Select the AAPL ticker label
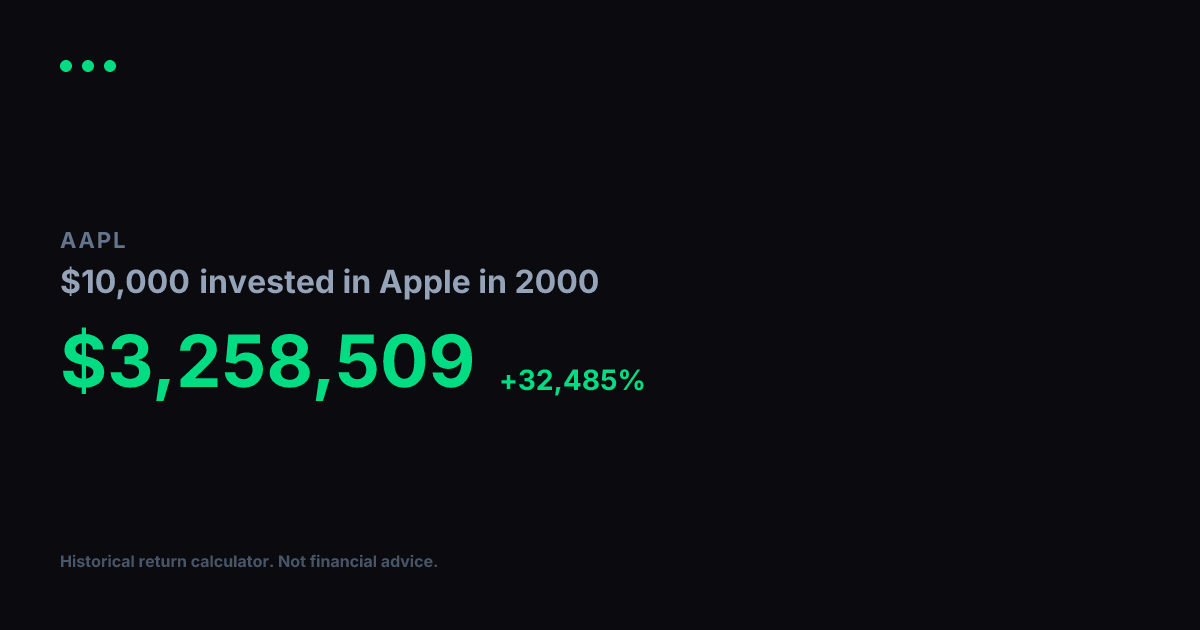This screenshot has height=630, width=1200. [x=93, y=240]
